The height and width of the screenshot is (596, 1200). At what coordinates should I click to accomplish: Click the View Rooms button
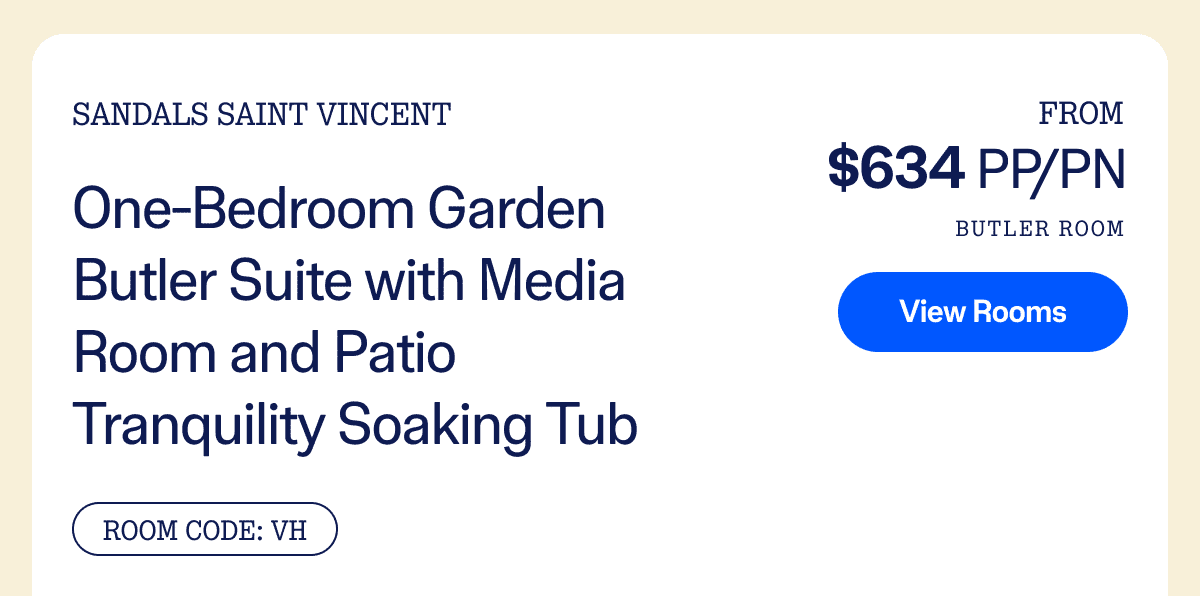pyautogui.click(x=982, y=312)
